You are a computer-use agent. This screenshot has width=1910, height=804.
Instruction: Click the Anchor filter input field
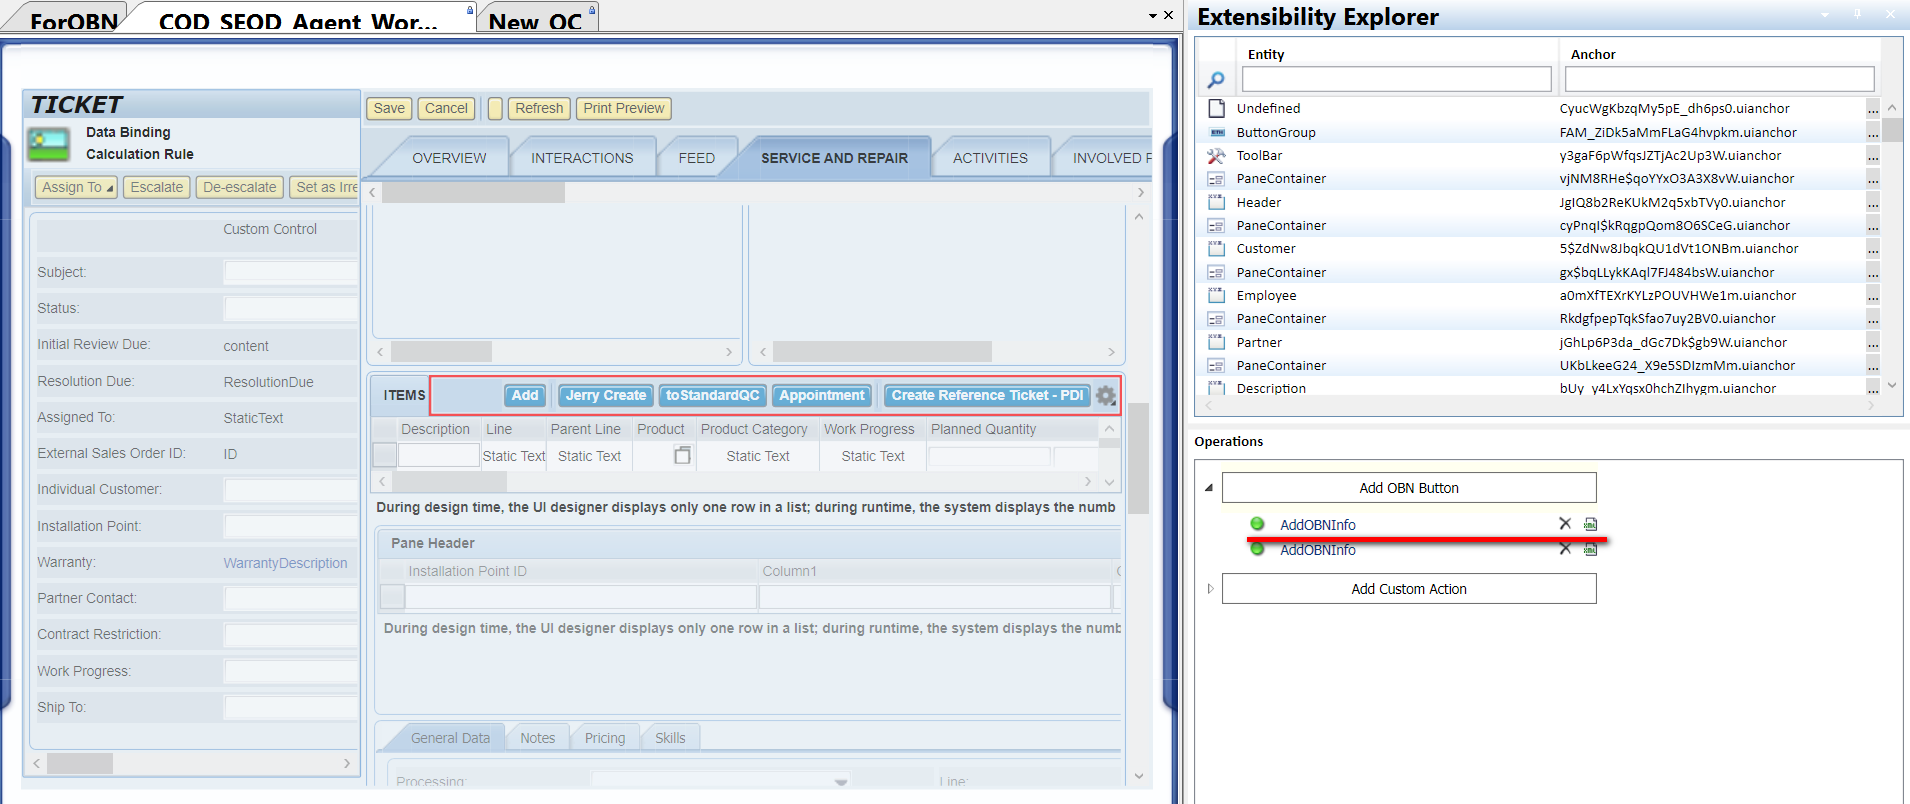(x=1719, y=79)
